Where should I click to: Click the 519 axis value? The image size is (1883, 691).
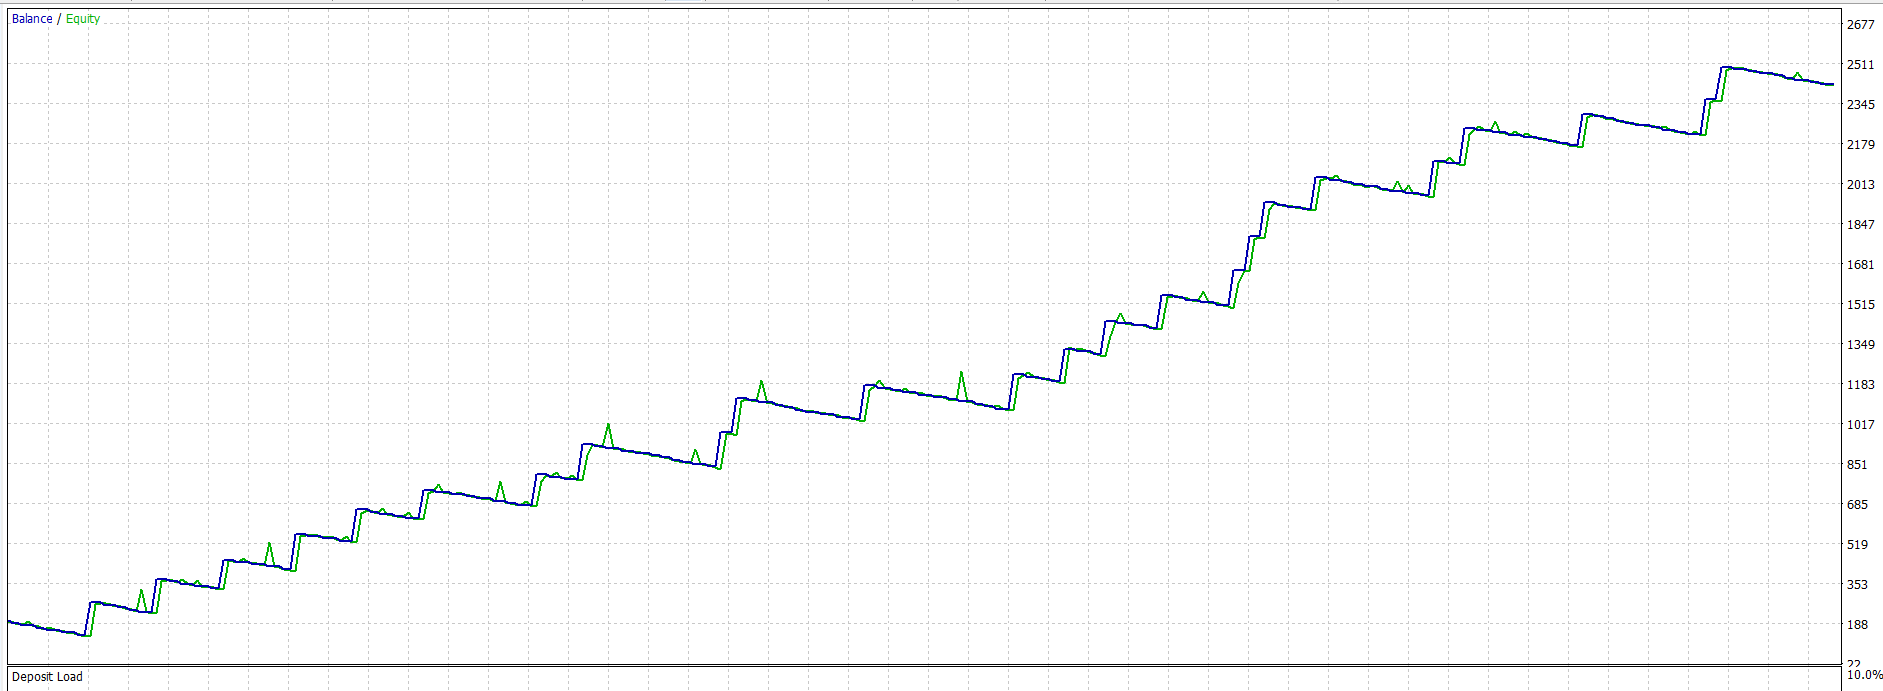[1857, 545]
